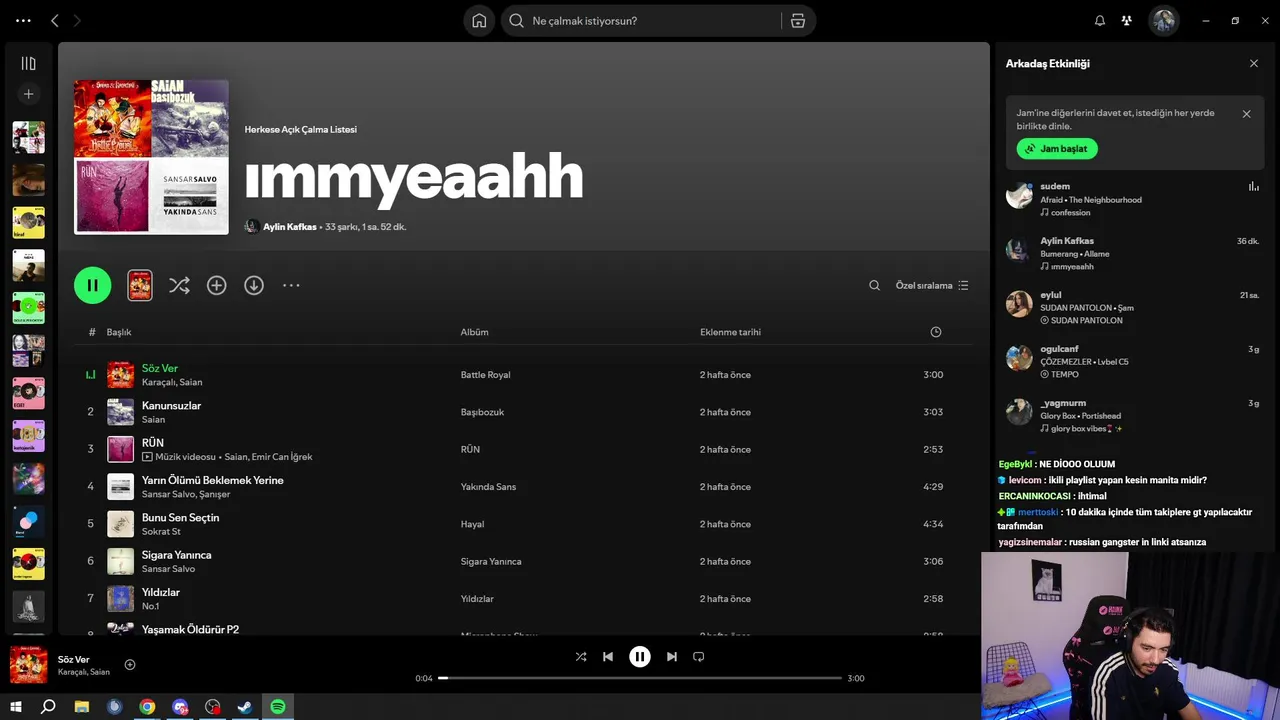Screen dimensions: 1280x720
Task: Sort by Başlık column header
Action: tap(119, 332)
